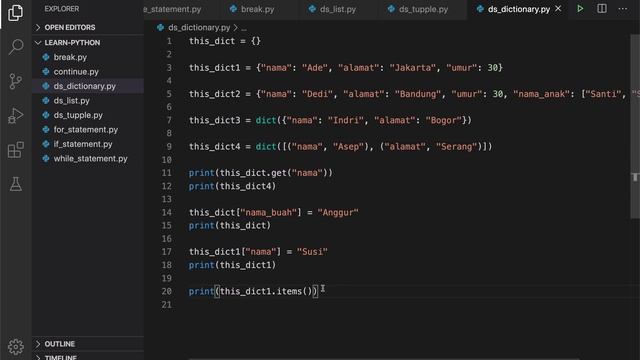Click the "Asep" string on line 9
The width and height of the screenshot is (640, 360).
coord(348,147)
